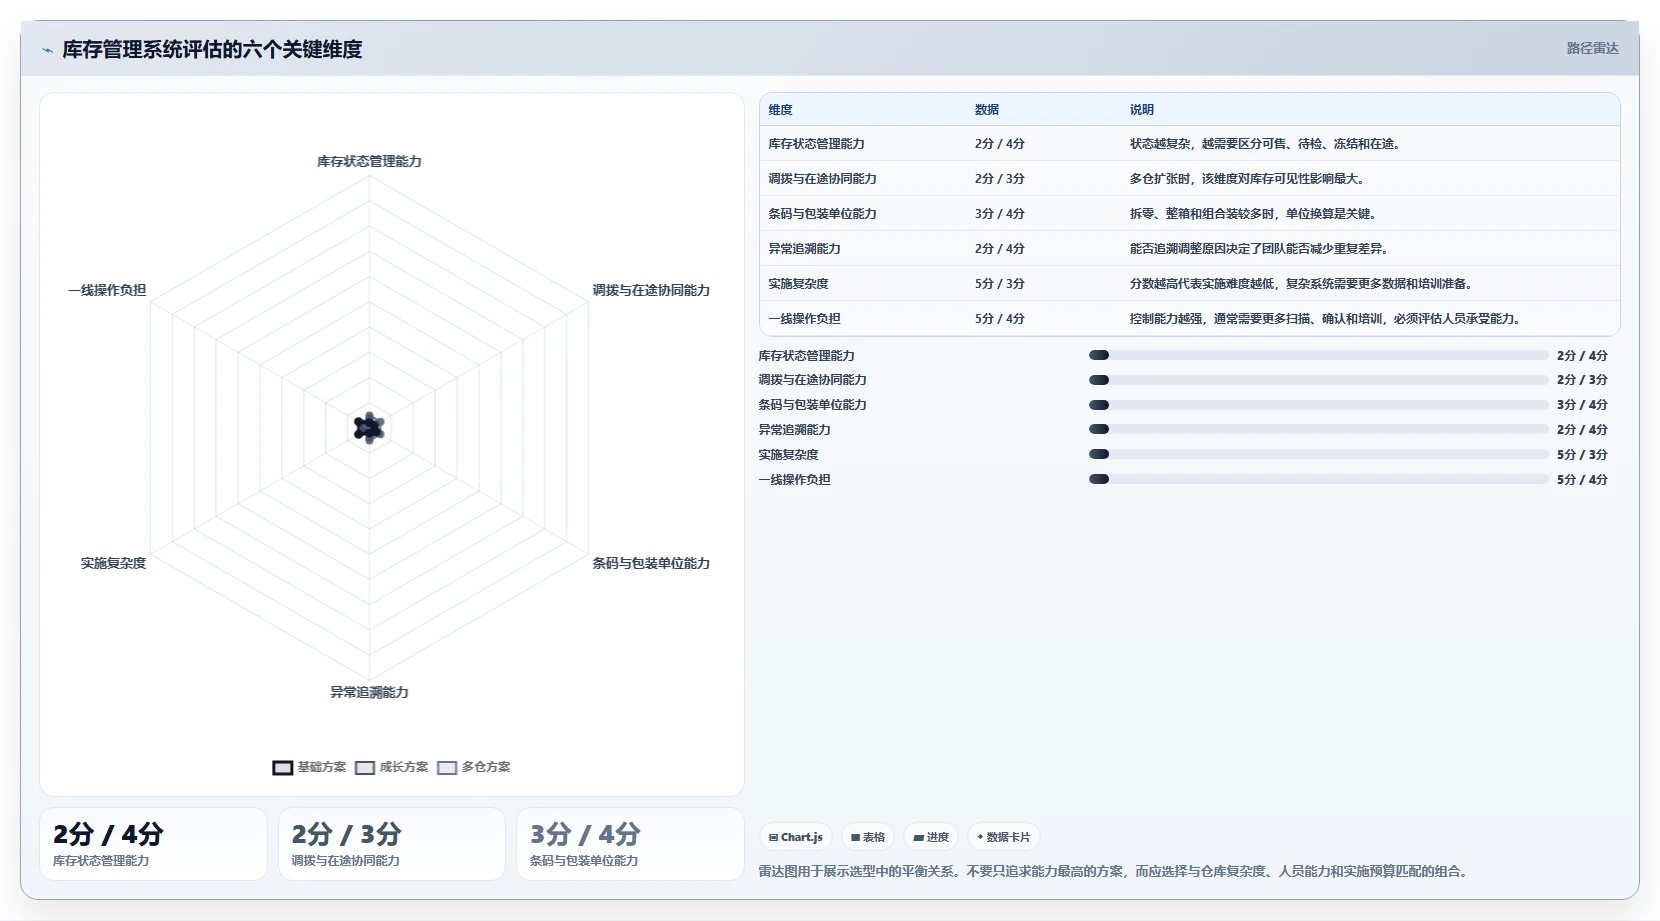
Task: Click the 5分 / 3分 cell in the table
Action: pyautogui.click(x=1000, y=284)
